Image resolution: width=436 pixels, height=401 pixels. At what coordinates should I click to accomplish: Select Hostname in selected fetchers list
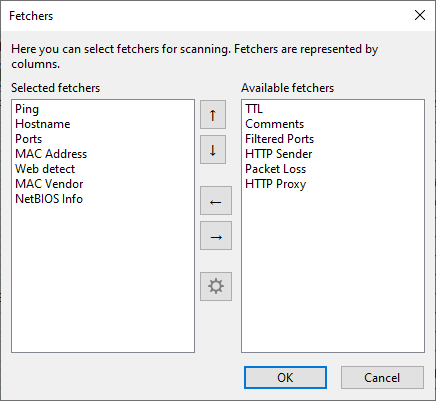pos(43,124)
